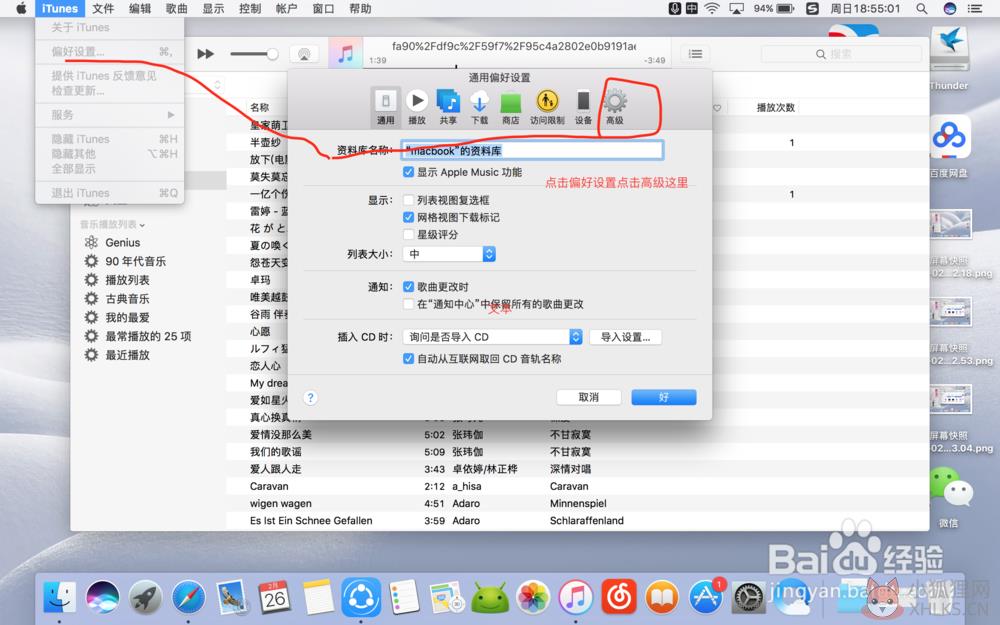Click the song playback progress bar
The width and height of the screenshot is (1000, 625).
pos(517,66)
